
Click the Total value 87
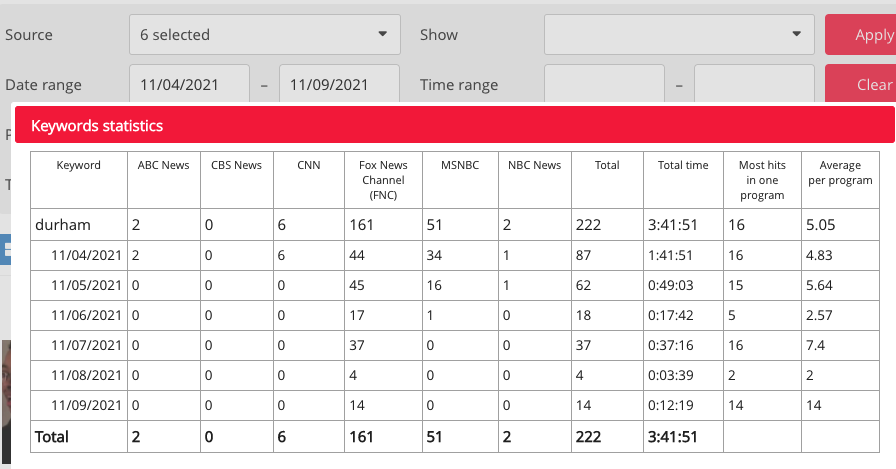[x=583, y=255]
